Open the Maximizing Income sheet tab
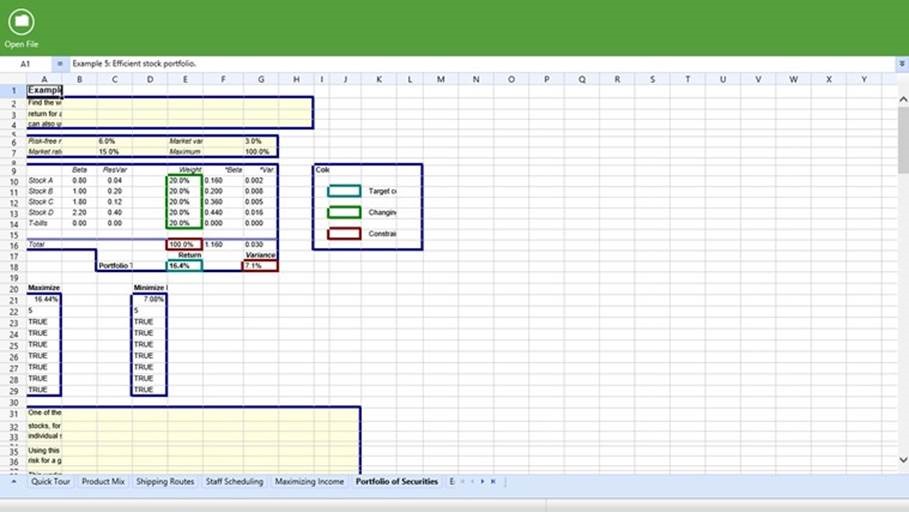 [x=310, y=482]
